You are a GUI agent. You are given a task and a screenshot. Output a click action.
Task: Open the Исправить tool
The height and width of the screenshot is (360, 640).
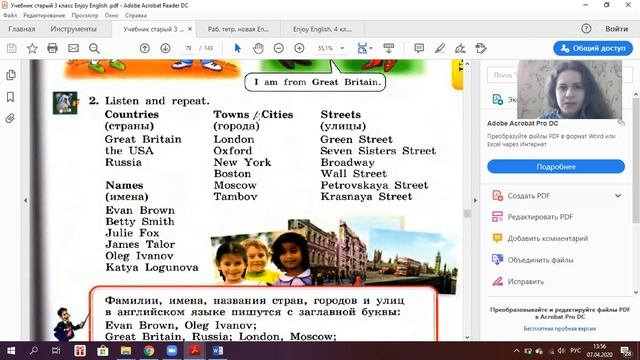pyautogui.click(x=518, y=282)
